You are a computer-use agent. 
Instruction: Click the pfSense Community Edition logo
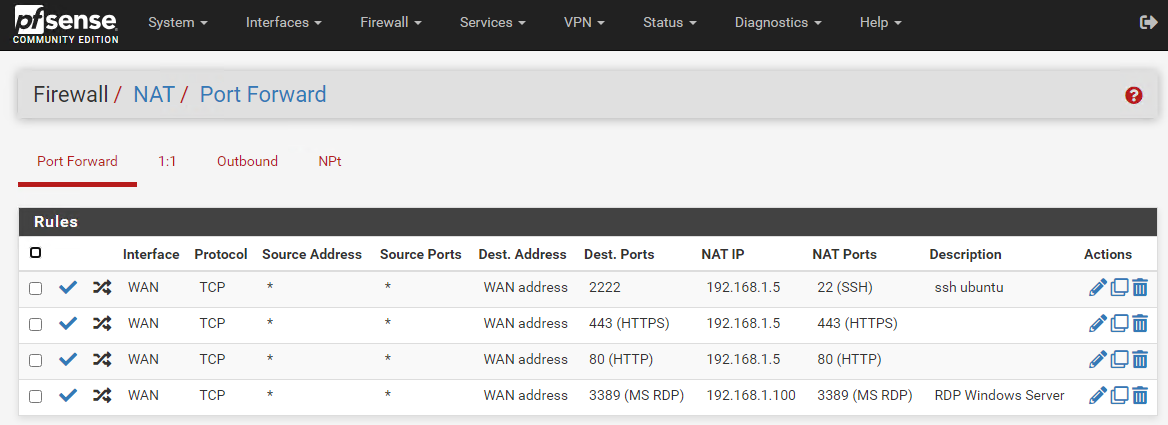click(66, 24)
